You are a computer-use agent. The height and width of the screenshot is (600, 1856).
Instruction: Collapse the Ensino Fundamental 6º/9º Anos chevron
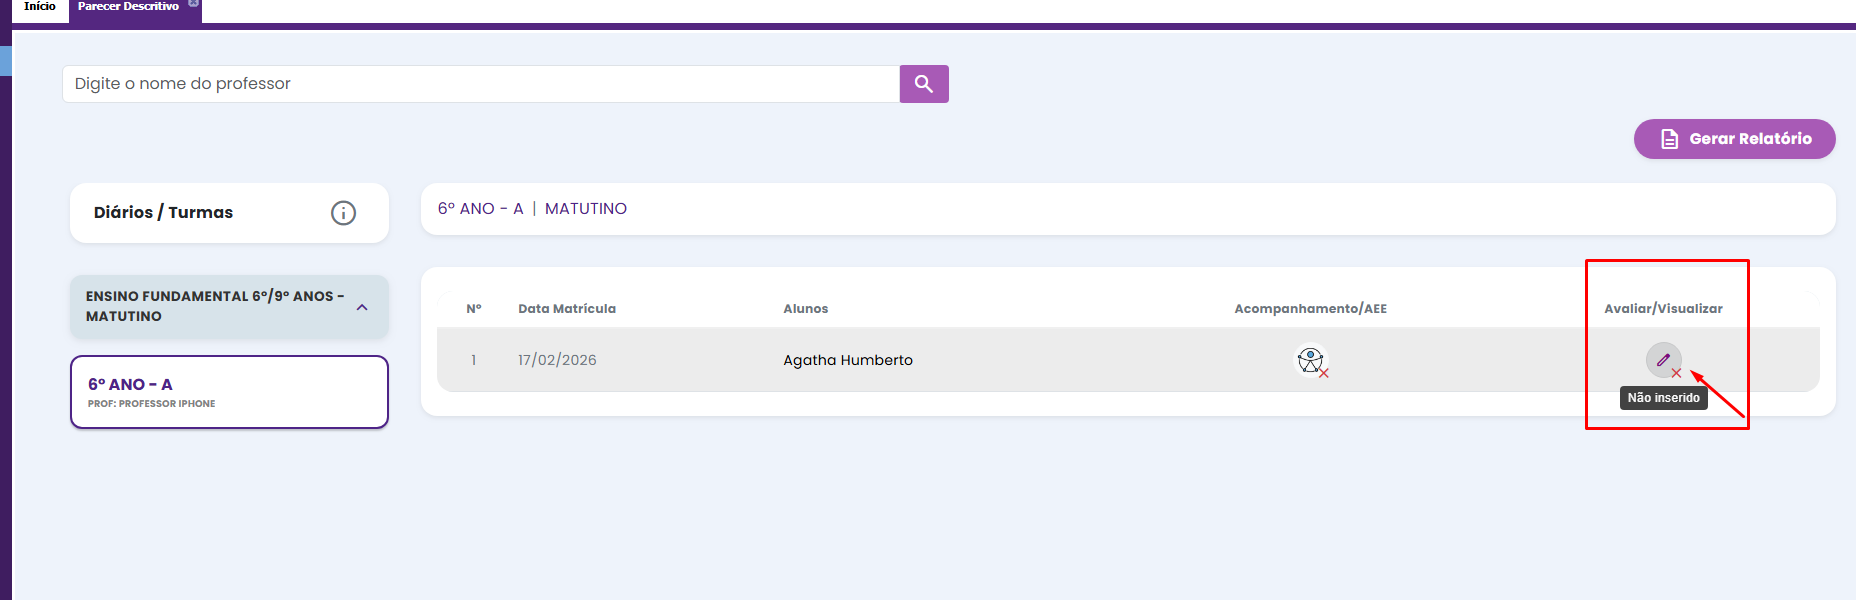362,307
